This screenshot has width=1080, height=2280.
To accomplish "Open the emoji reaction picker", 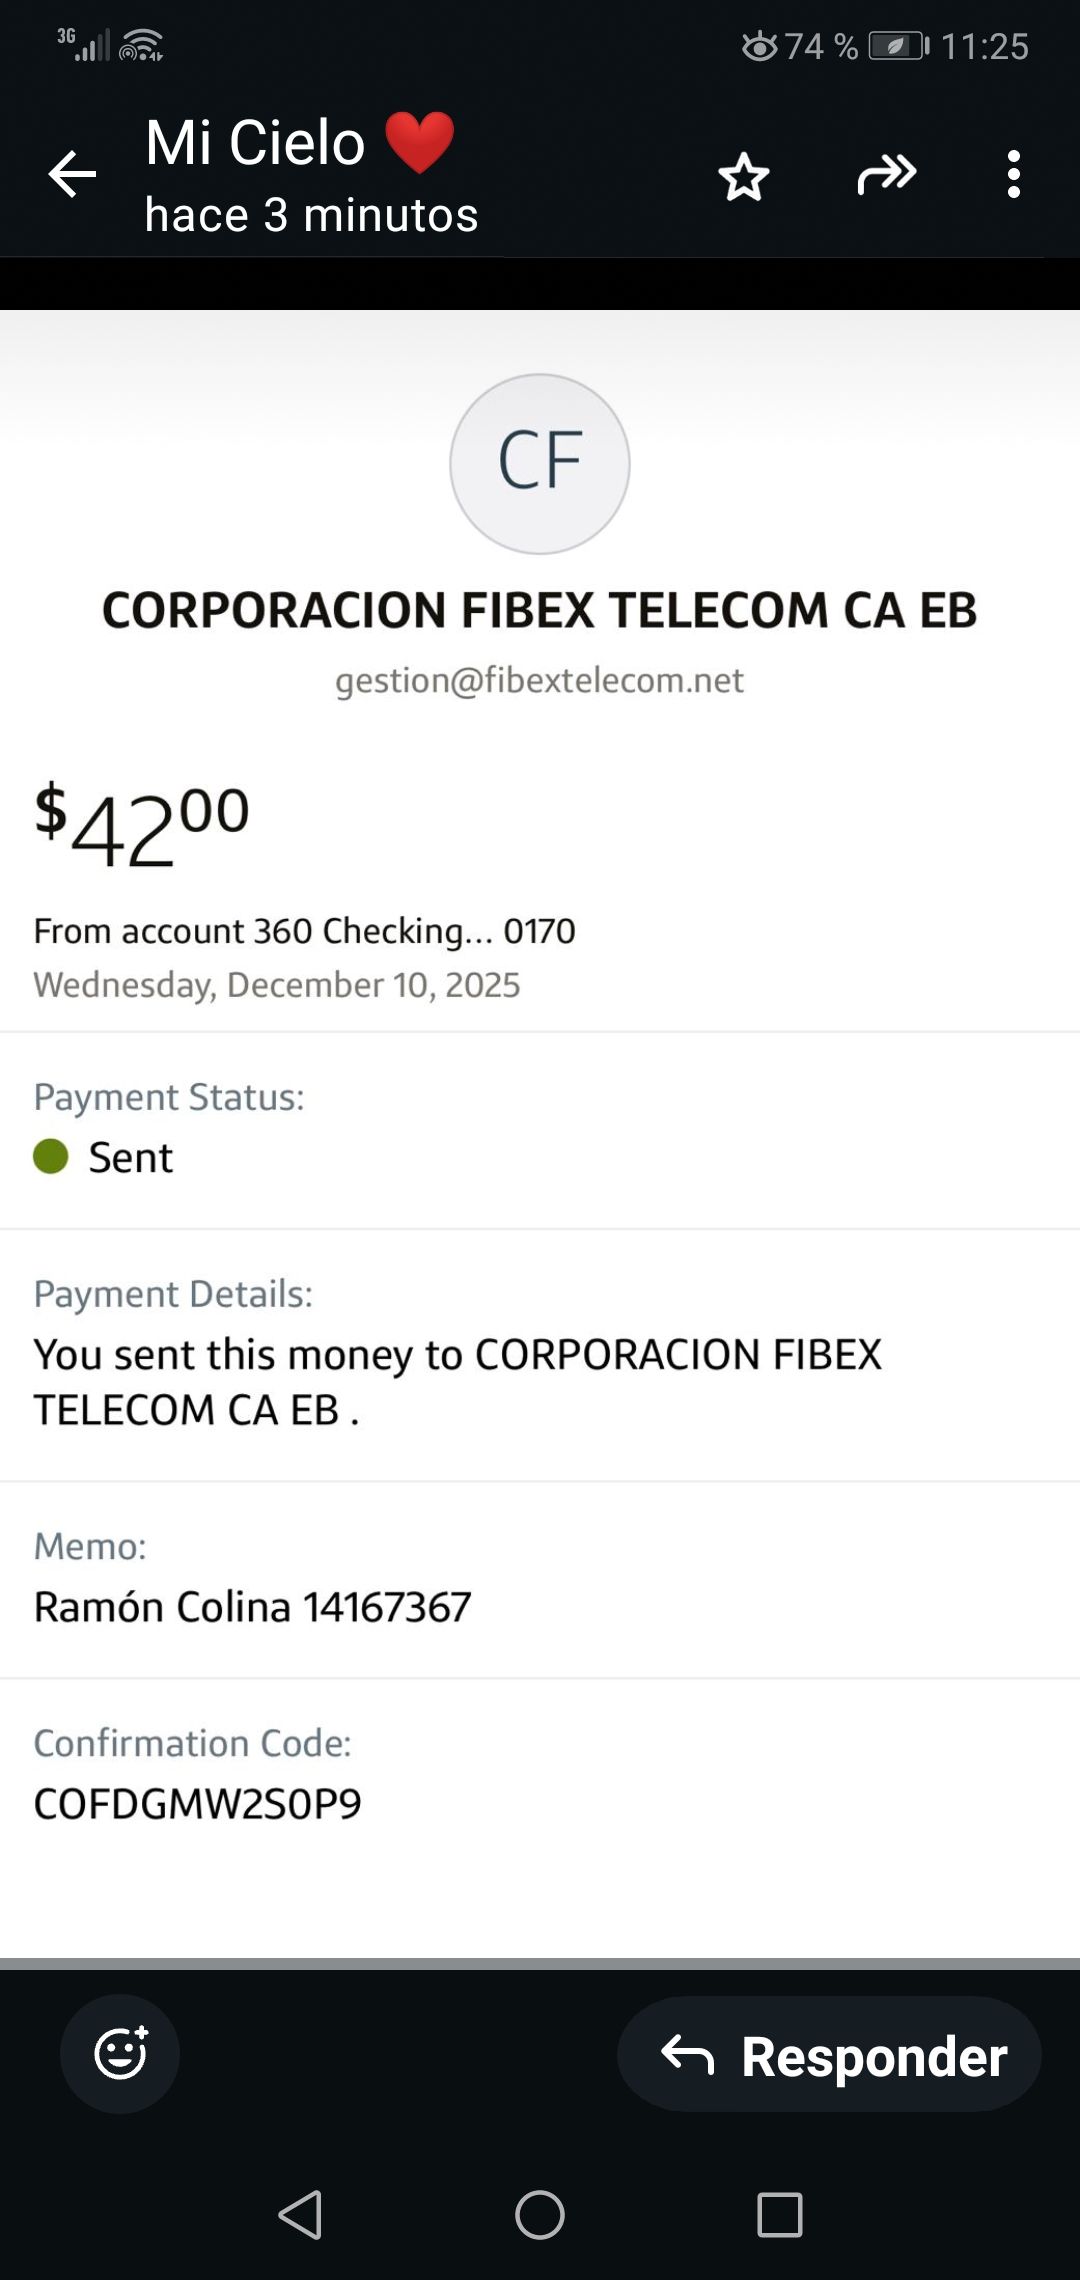I will 120,2054.
